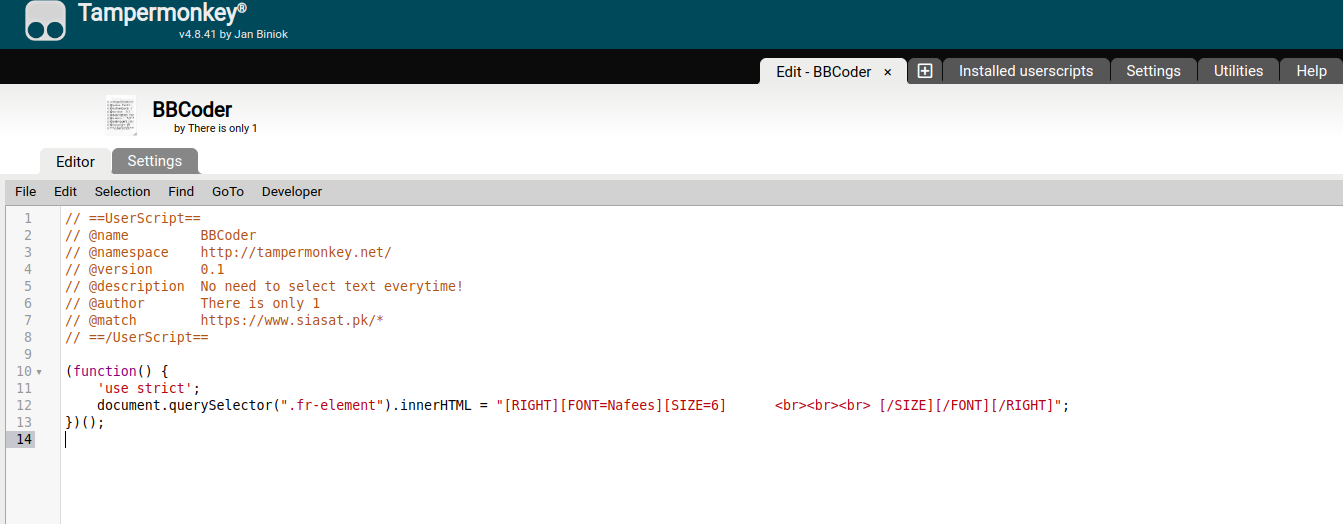Collapse the function fold arrow at line 10
Viewport: 1343px width, 524px height.
pyautogui.click(x=39, y=372)
